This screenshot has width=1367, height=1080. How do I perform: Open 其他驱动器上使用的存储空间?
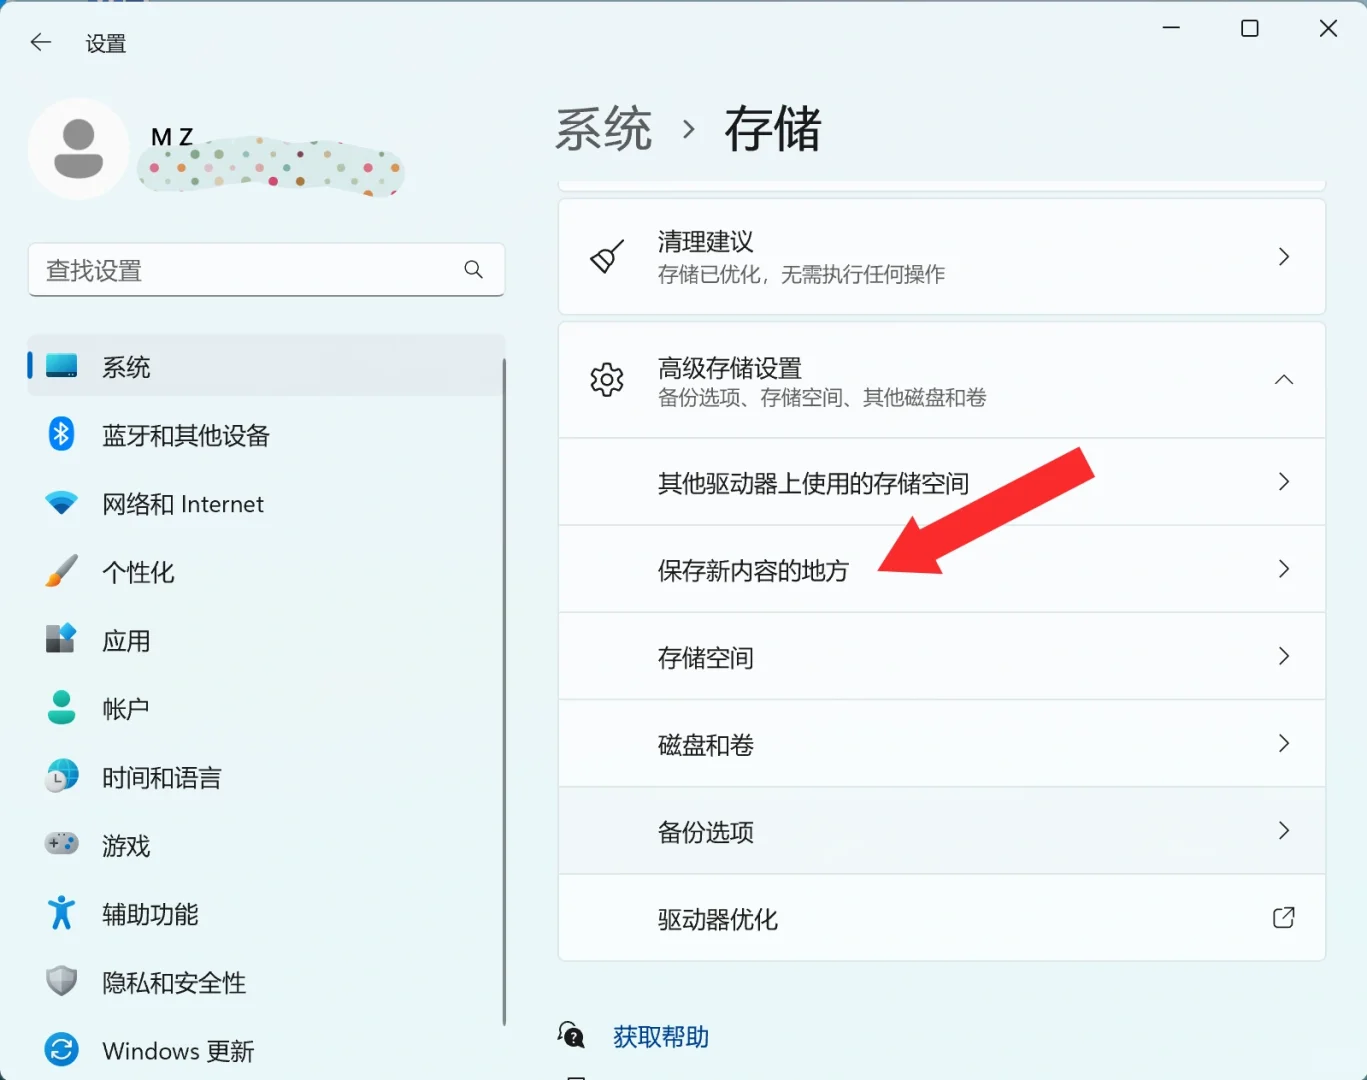942,482
